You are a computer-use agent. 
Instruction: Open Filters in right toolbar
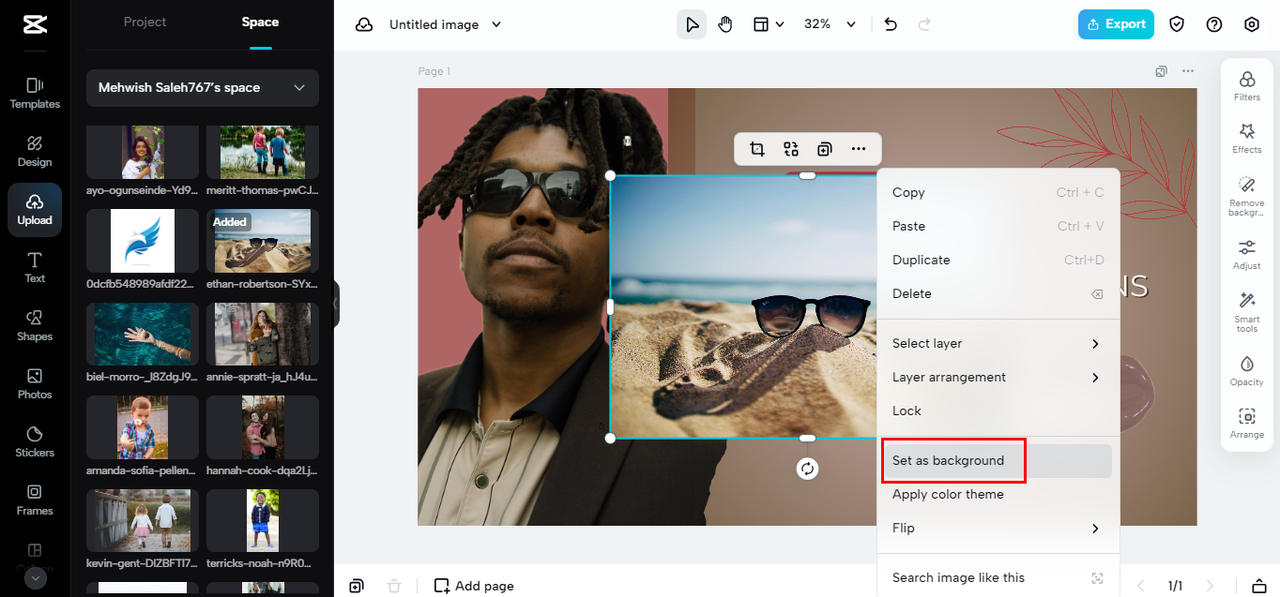1247,86
